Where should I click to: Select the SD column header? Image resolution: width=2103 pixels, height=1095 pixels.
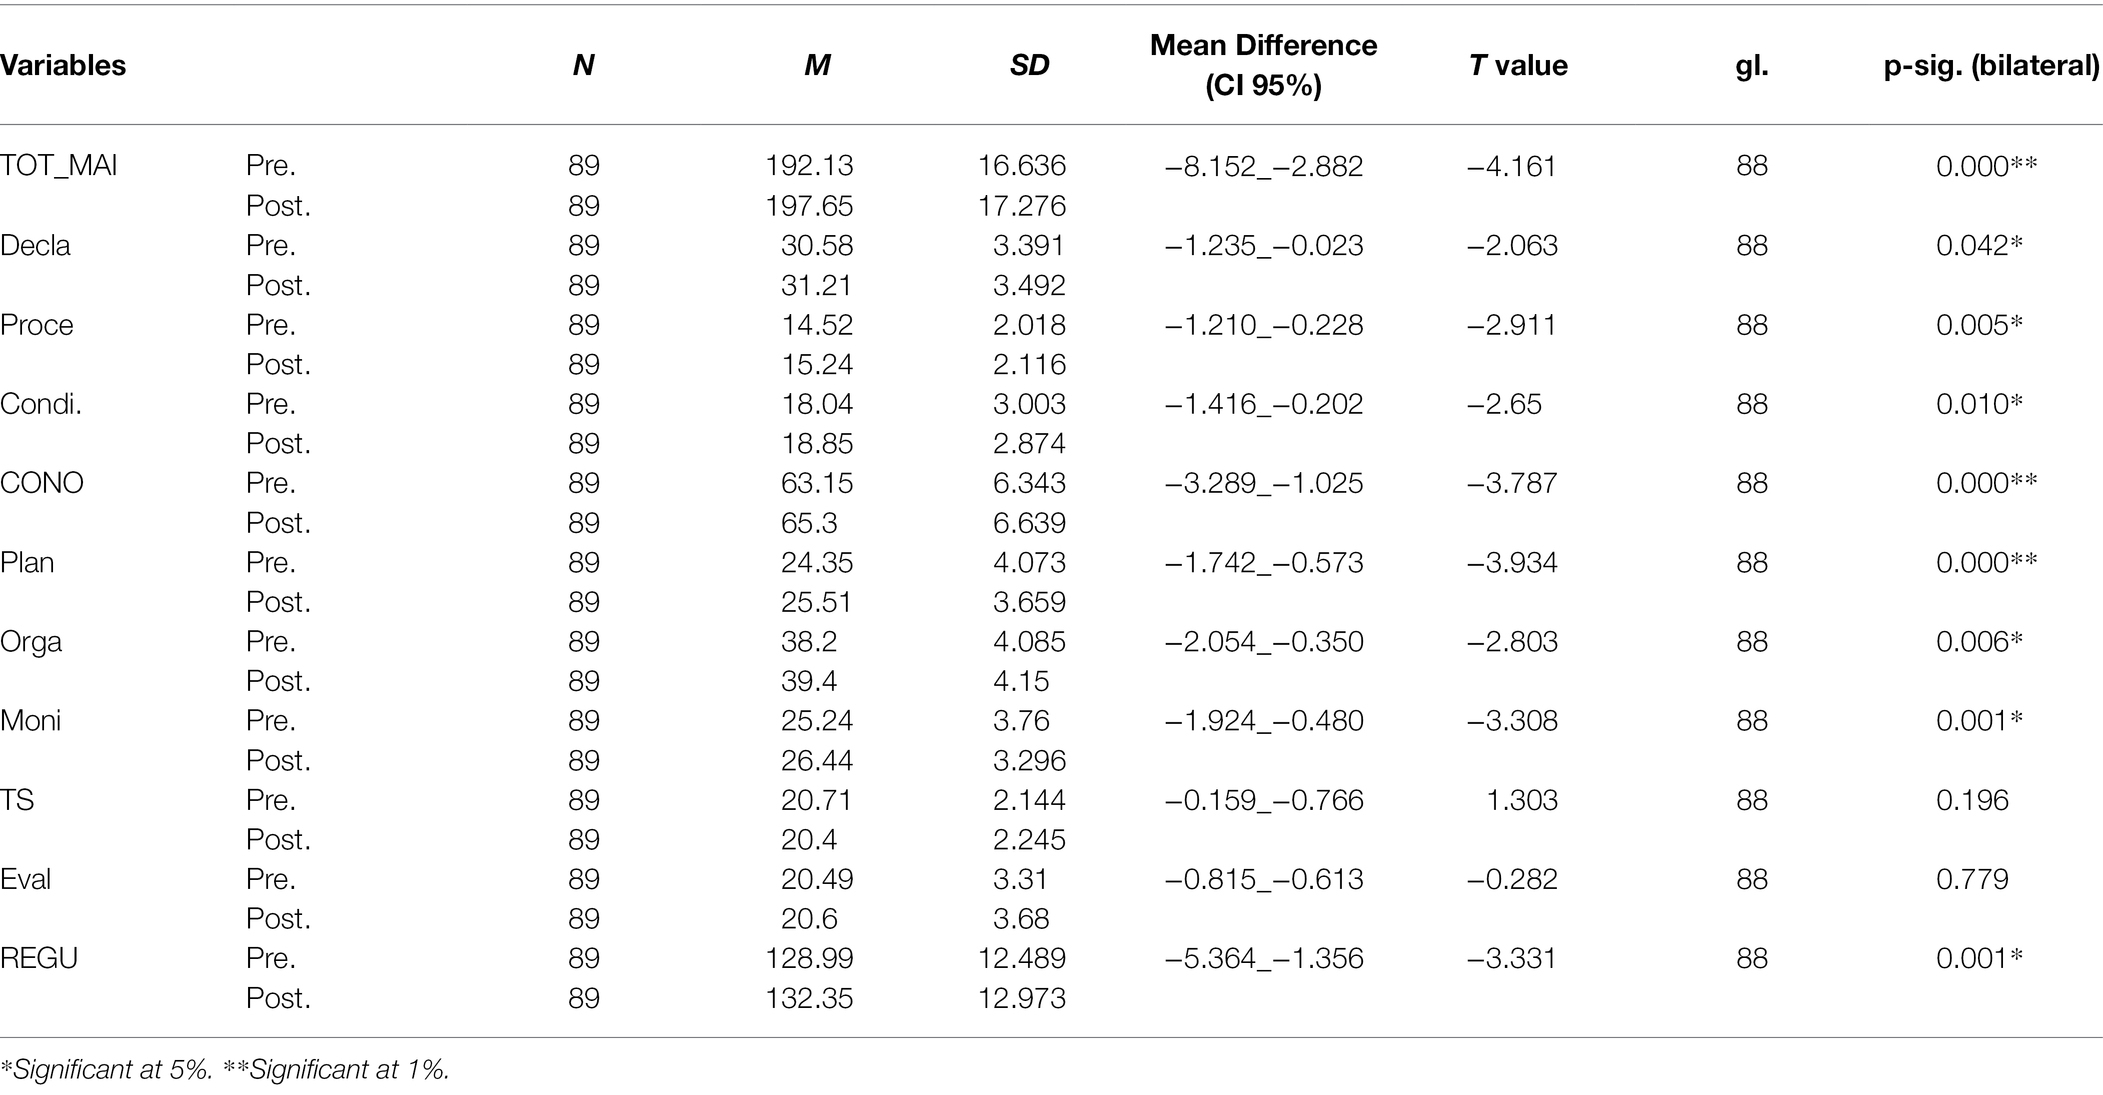(x=1029, y=66)
